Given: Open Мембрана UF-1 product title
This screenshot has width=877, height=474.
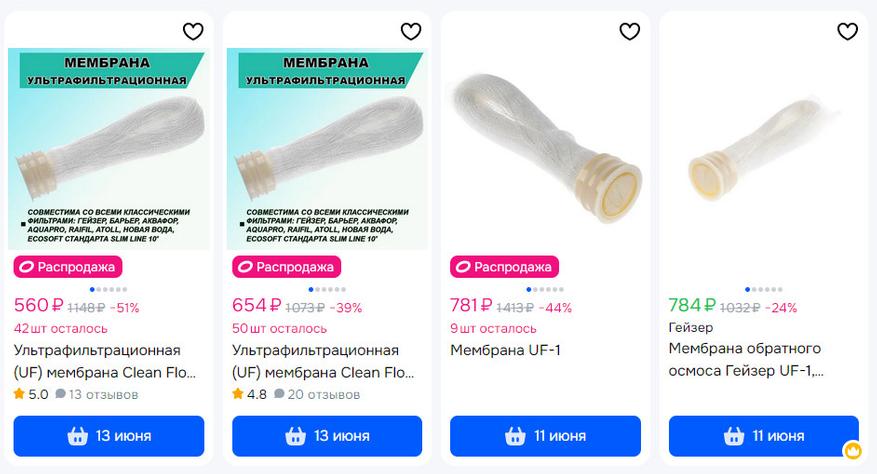Looking at the screenshot, I should (506, 350).
